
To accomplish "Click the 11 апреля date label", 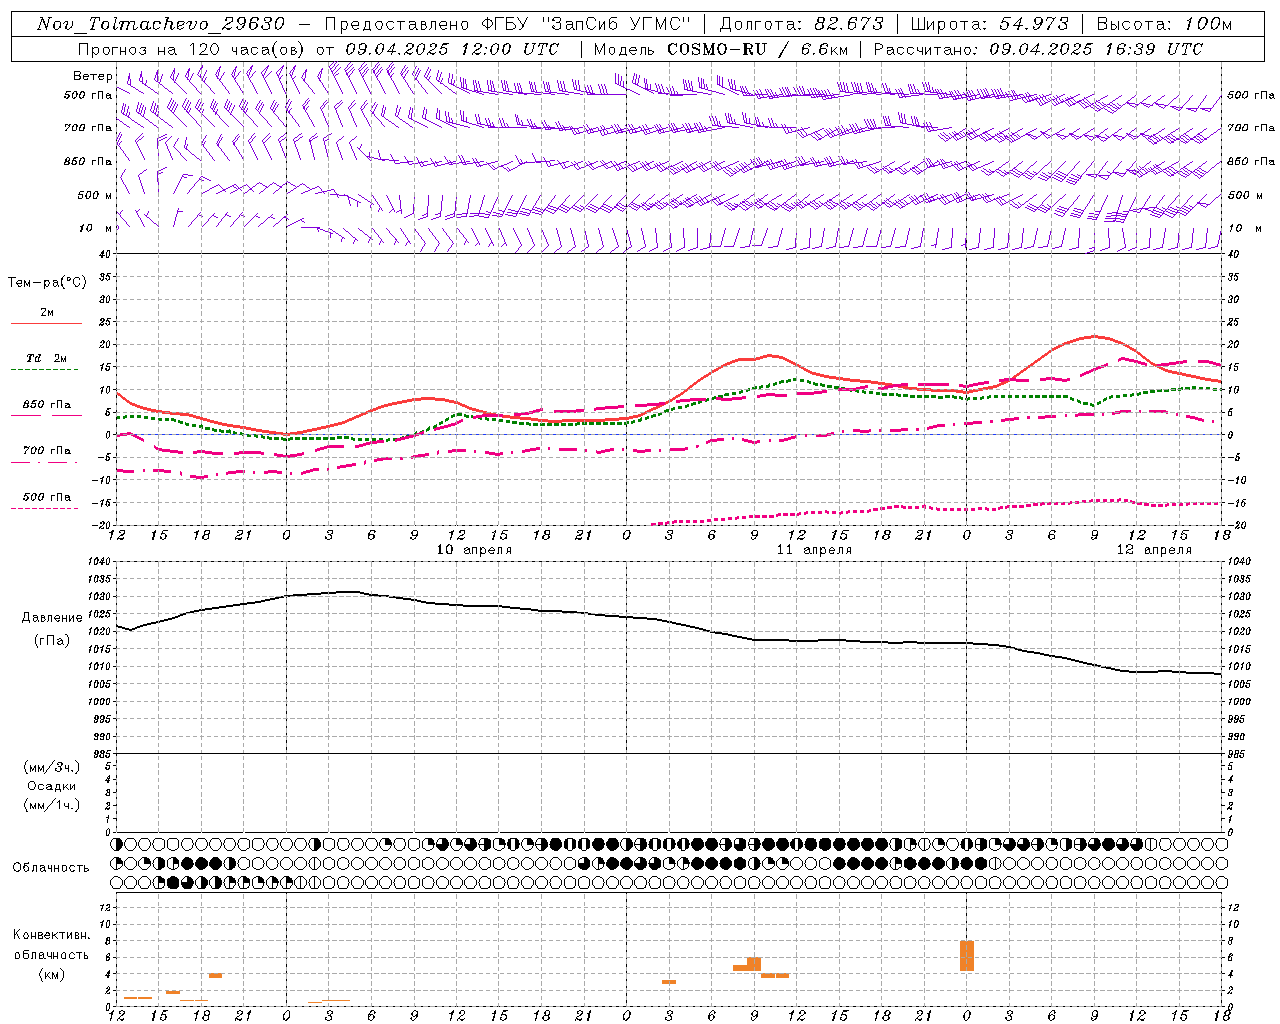I will (x=814, y=550).
